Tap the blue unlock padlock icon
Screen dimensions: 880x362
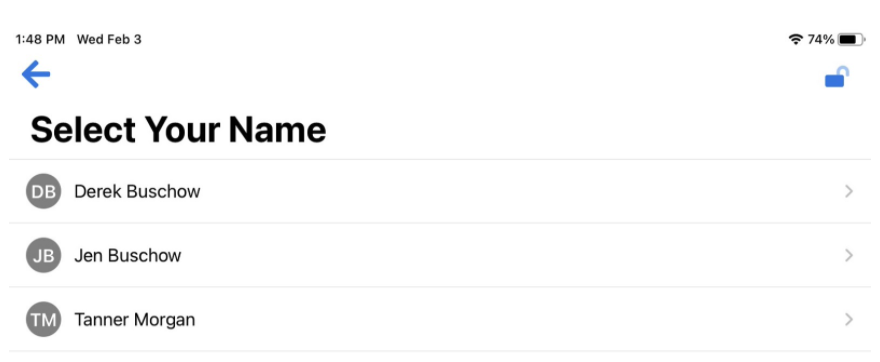pyautogui.click(x=837, y=77)
